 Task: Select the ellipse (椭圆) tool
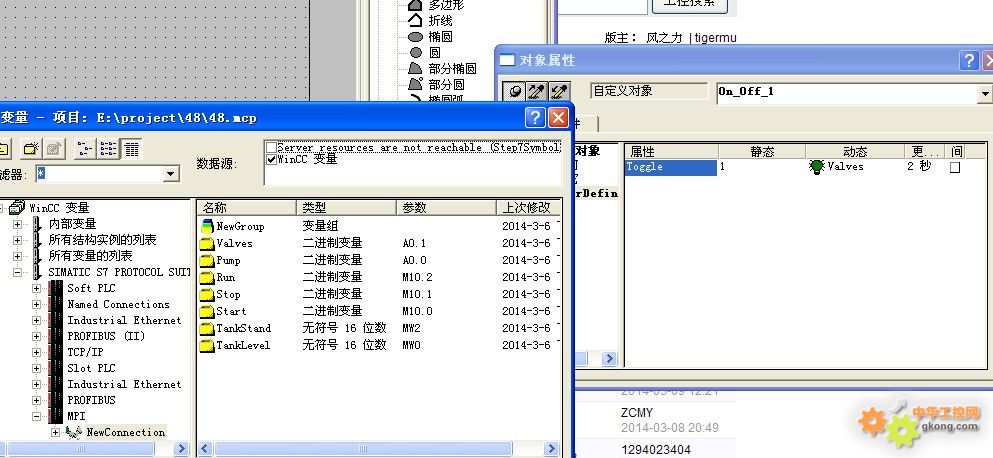(x=415, y=37)
